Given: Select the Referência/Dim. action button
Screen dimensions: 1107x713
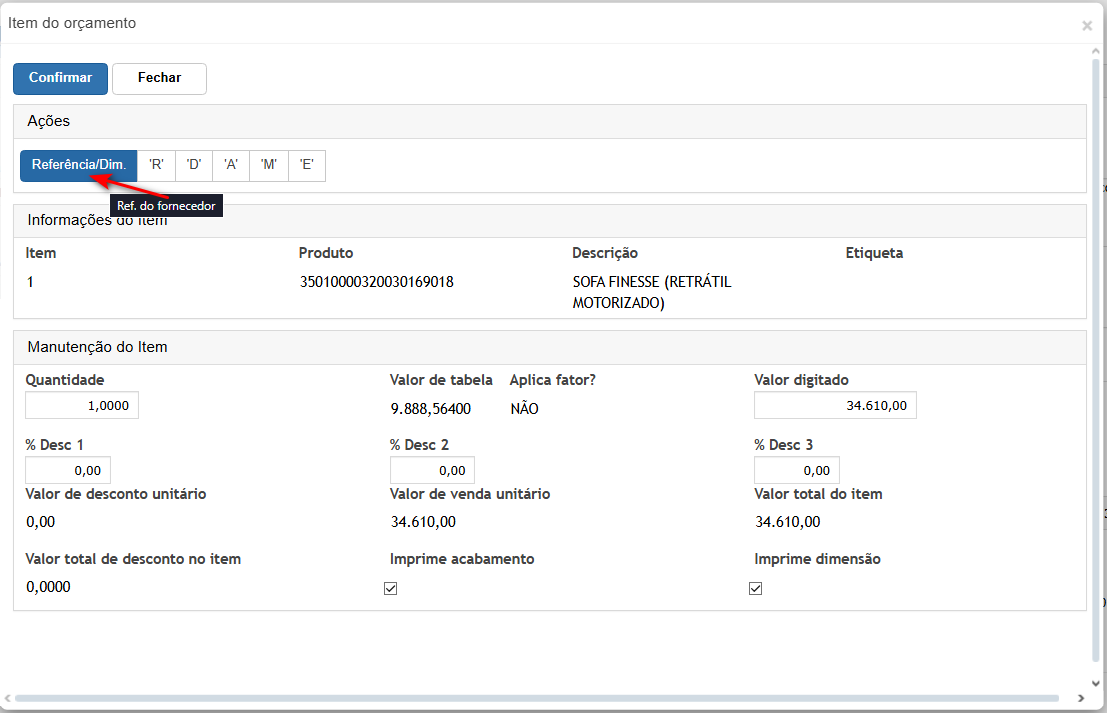Looking at the screenshot, I should 78,165.
